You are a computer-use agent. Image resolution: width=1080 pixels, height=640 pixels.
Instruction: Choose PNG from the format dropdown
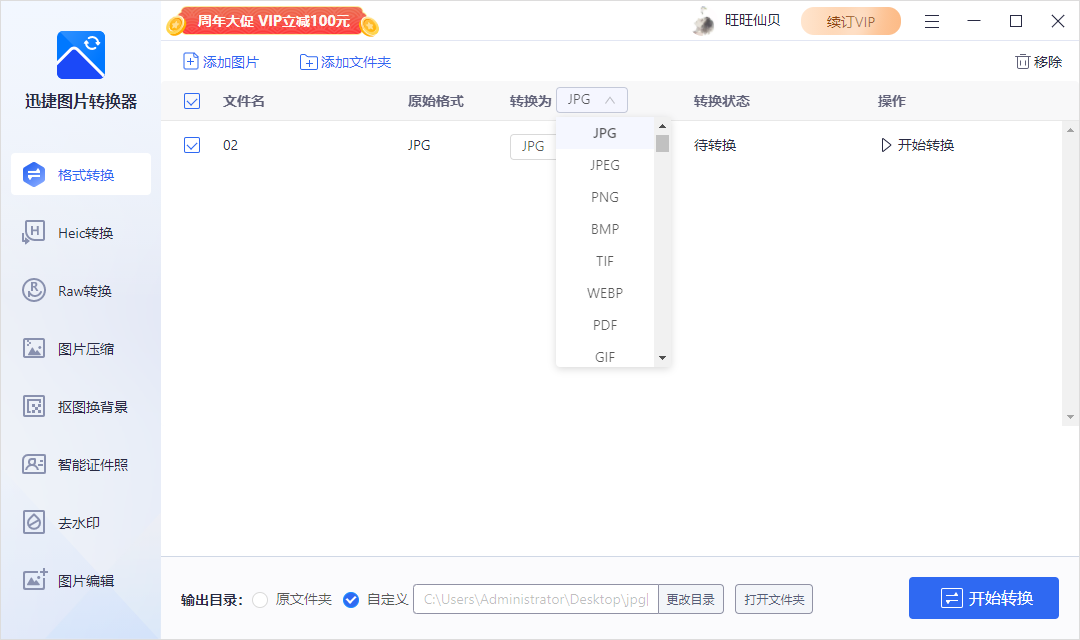click(x=604, y=196)
